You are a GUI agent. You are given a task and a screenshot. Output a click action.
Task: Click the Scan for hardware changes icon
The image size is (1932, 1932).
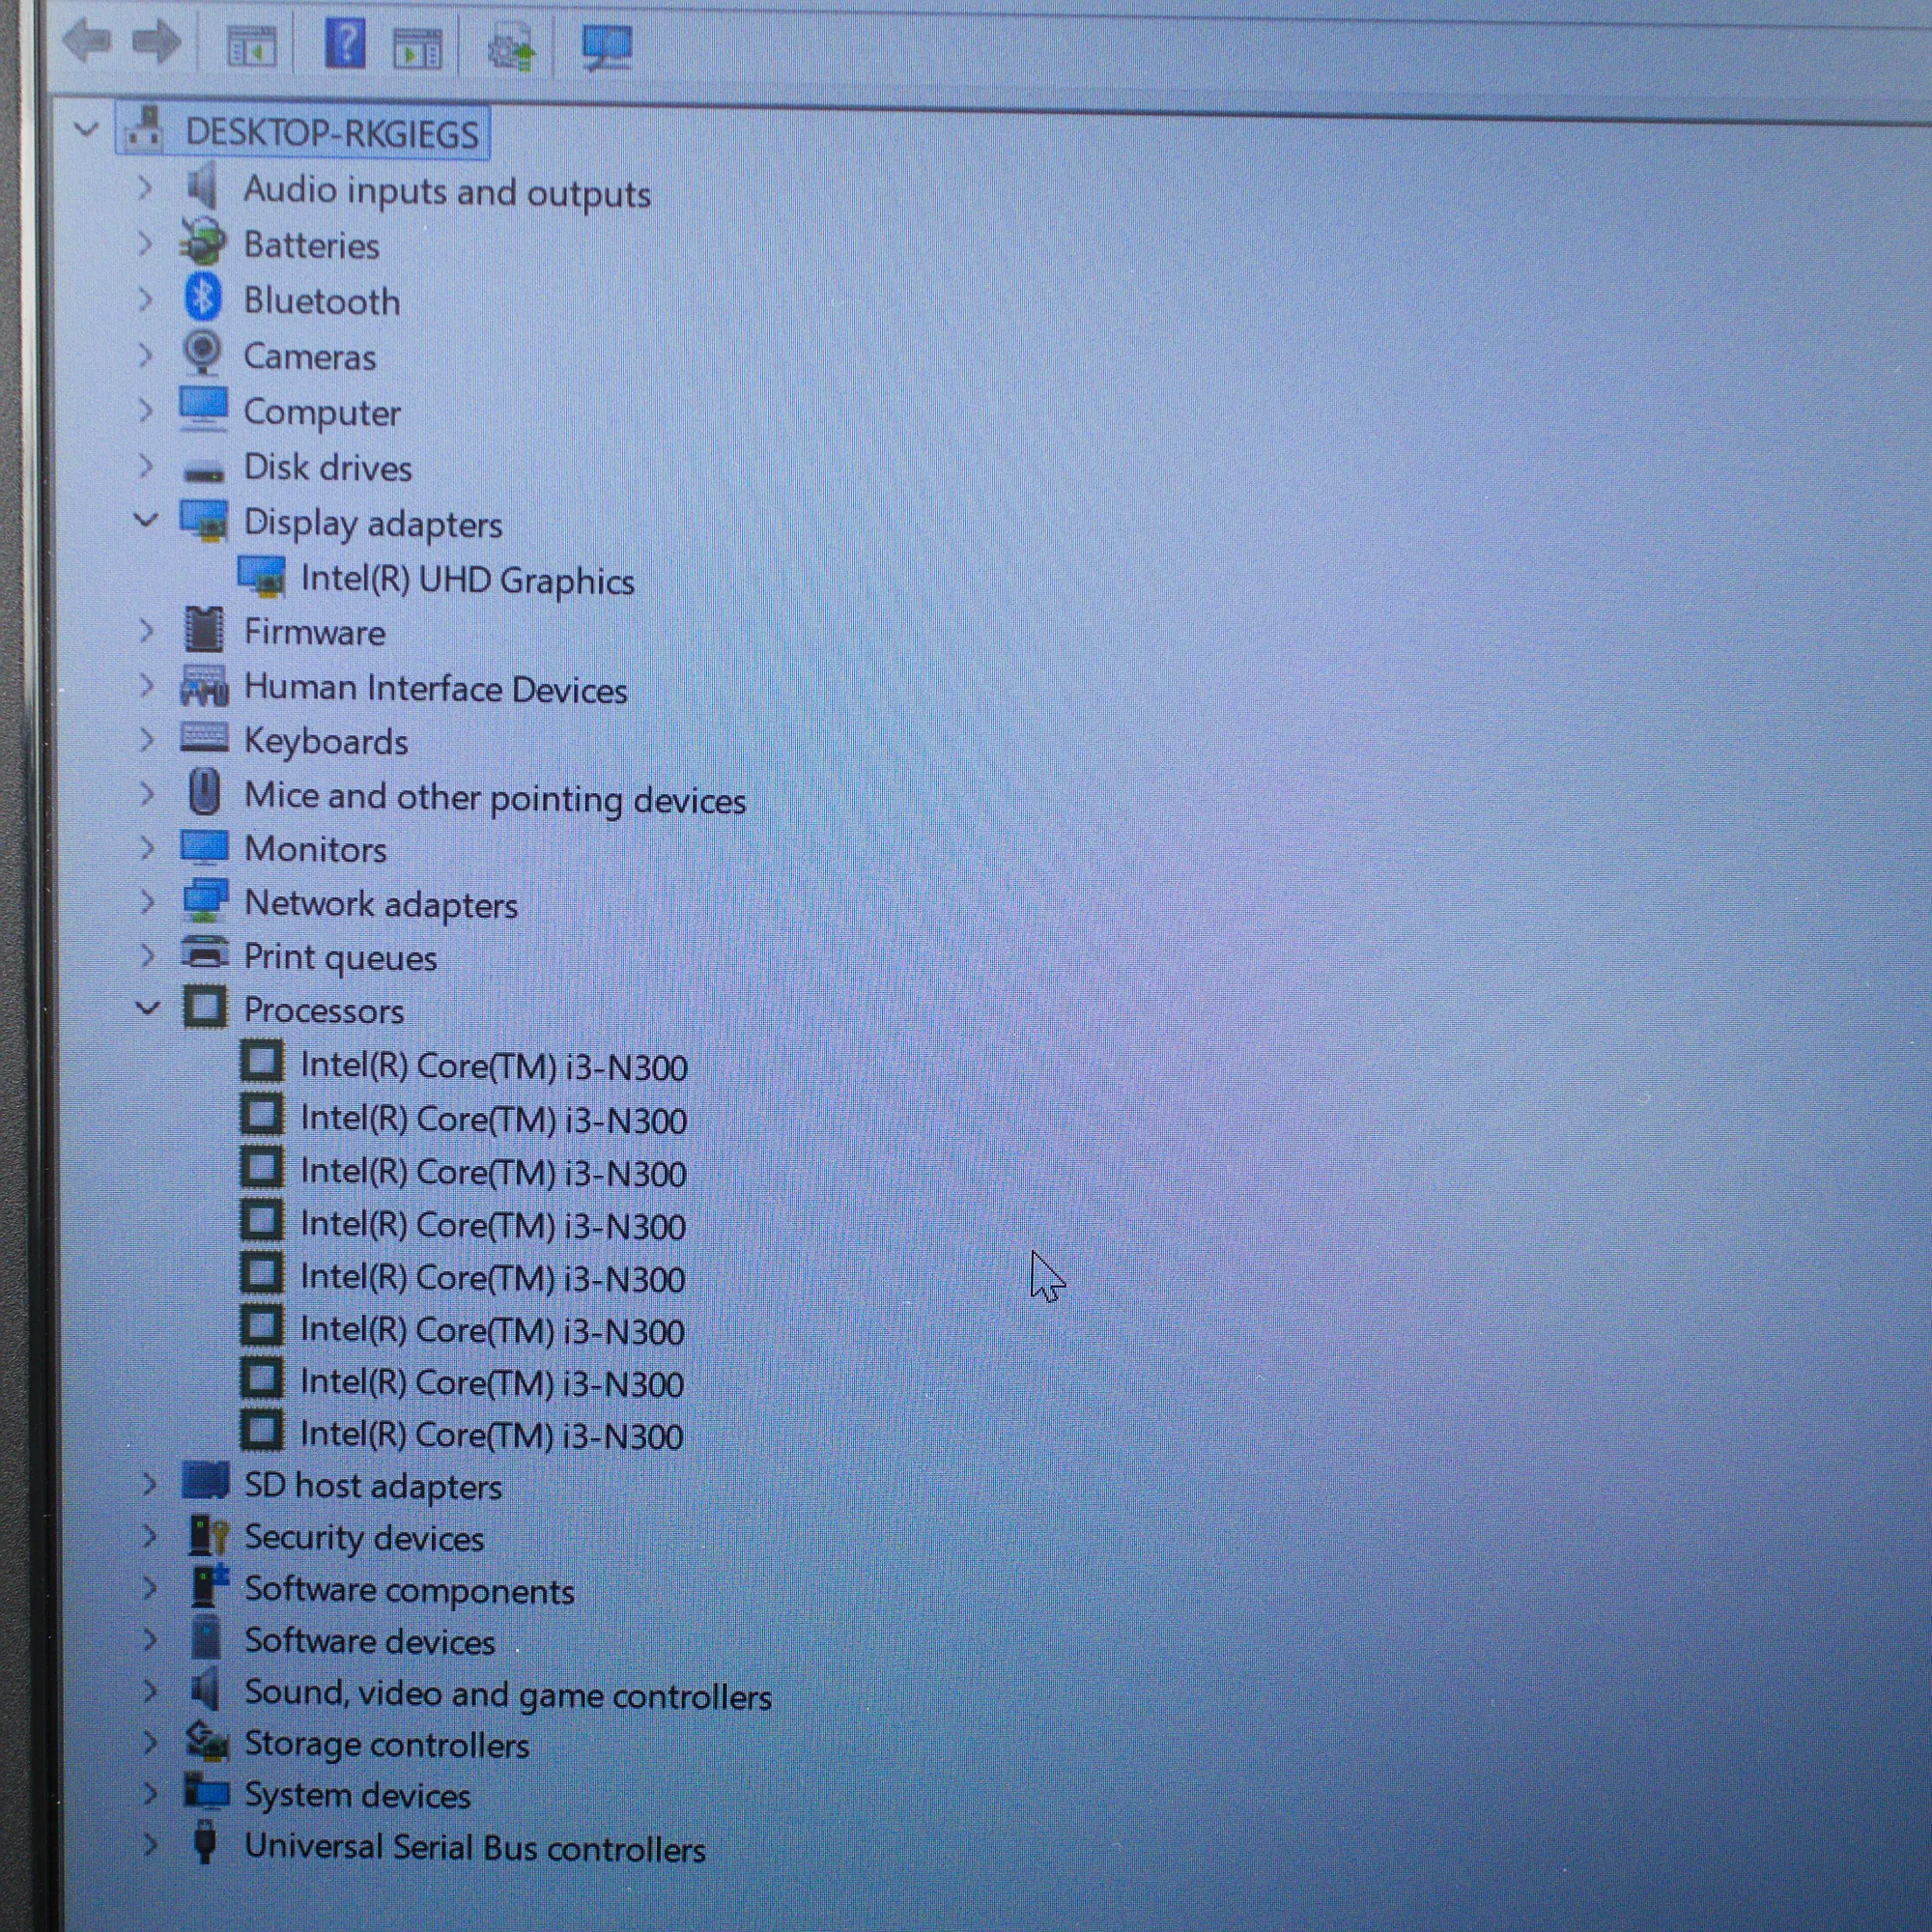point(606,47)
